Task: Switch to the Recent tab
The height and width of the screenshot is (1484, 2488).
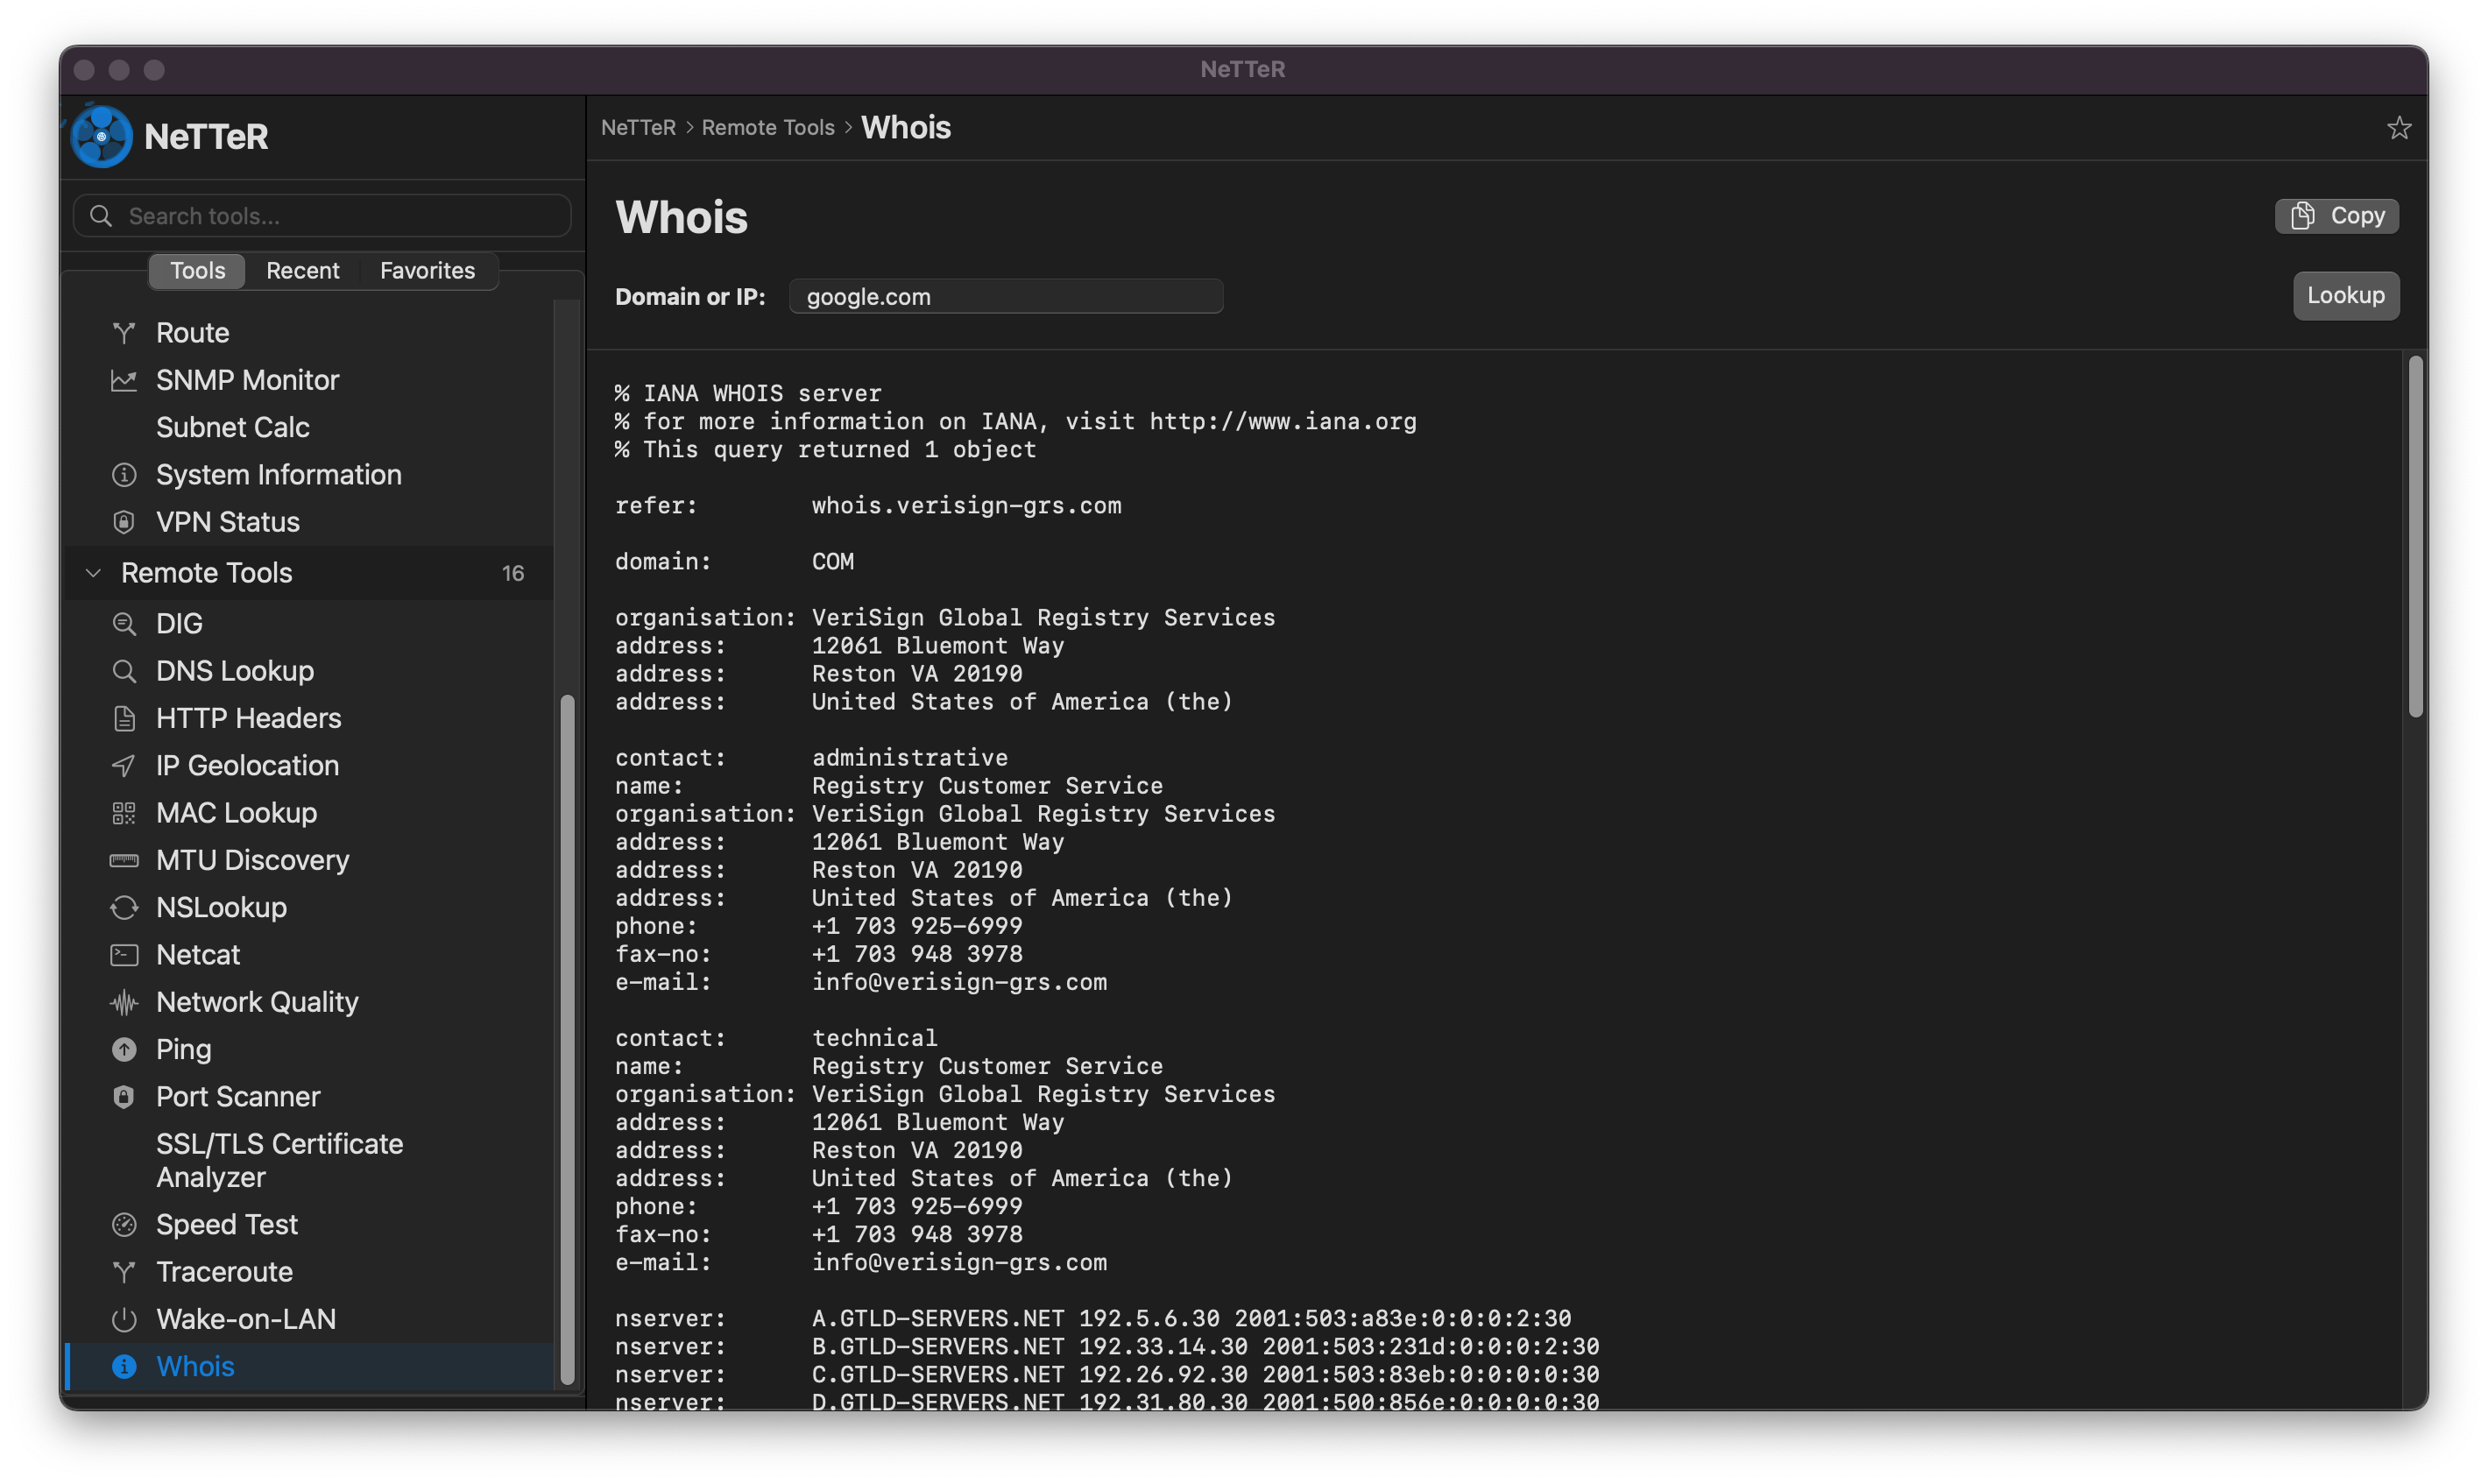Action: (x=302, y=271)
